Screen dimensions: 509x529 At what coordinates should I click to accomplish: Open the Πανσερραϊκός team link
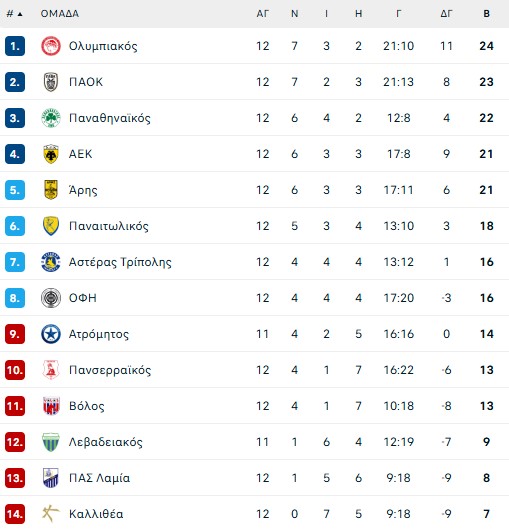pyautogui.click(x=110, y=370)
